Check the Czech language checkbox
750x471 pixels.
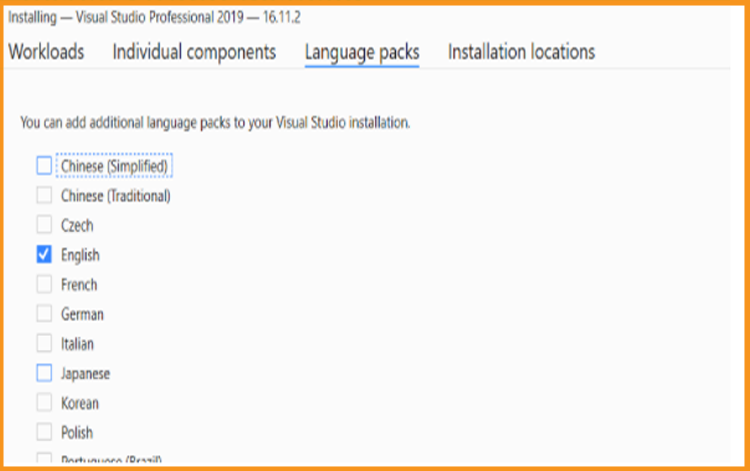[x=44, y=225]
